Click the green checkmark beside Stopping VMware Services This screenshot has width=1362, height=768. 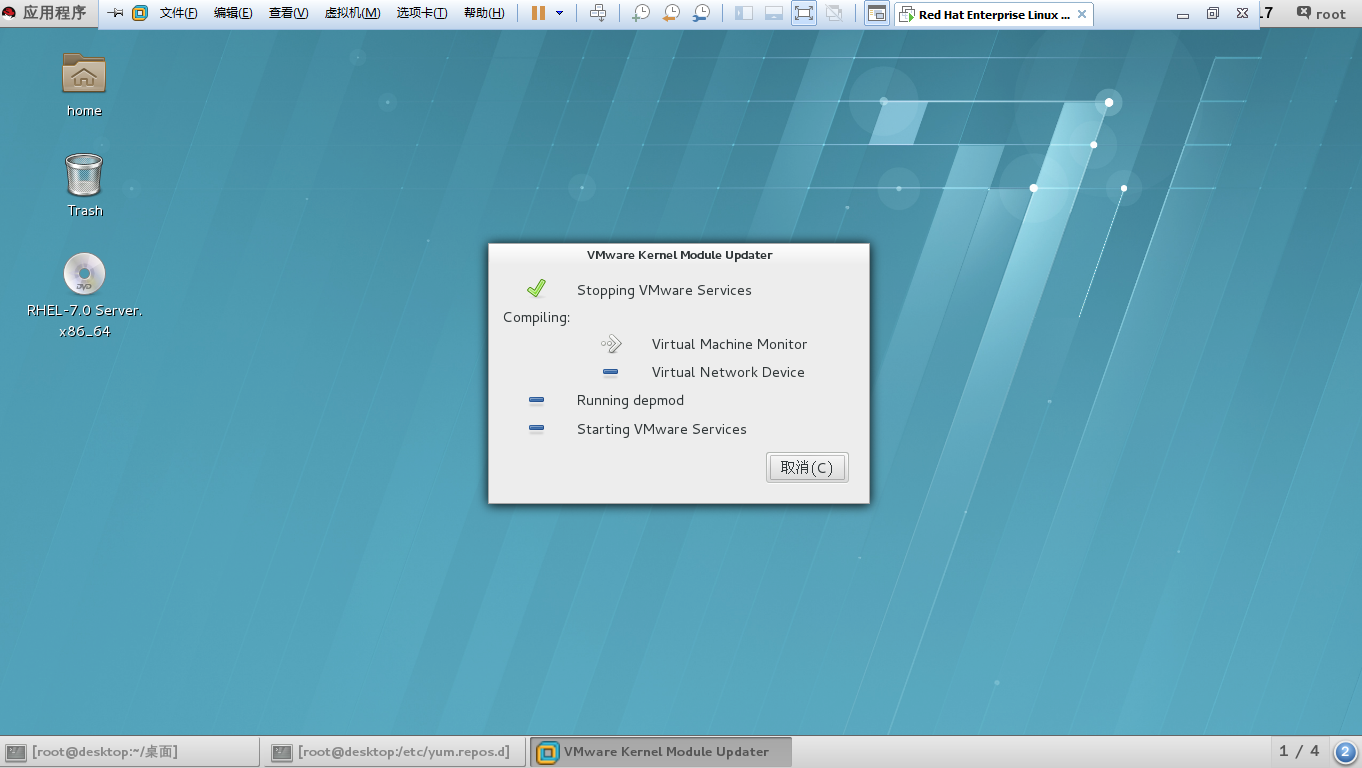536,289
